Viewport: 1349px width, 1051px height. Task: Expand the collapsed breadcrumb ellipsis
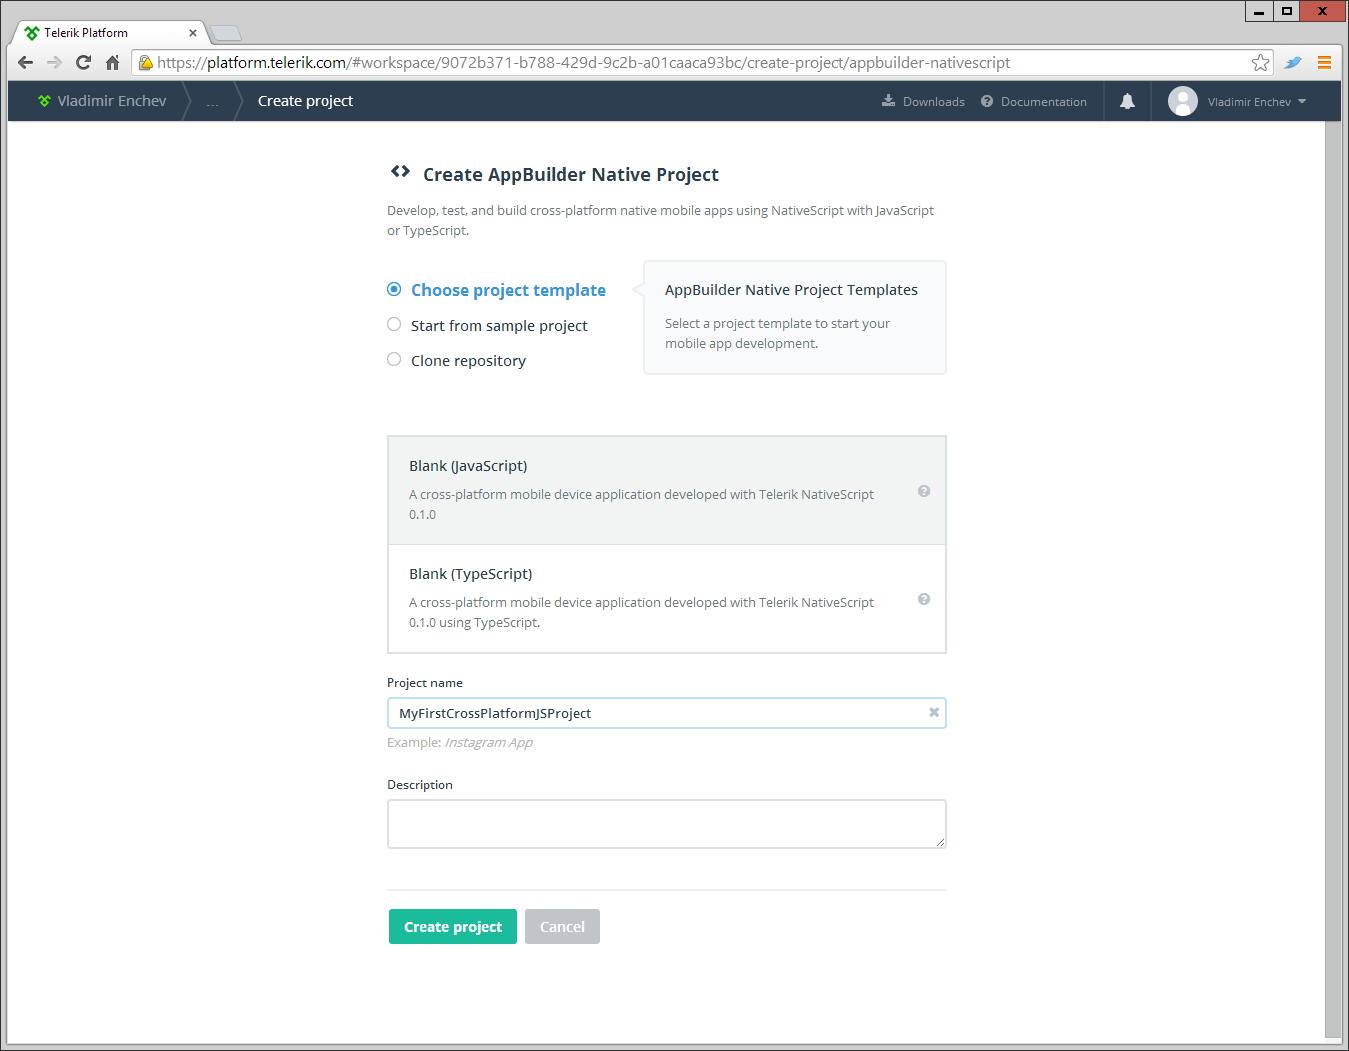point(212,102)
